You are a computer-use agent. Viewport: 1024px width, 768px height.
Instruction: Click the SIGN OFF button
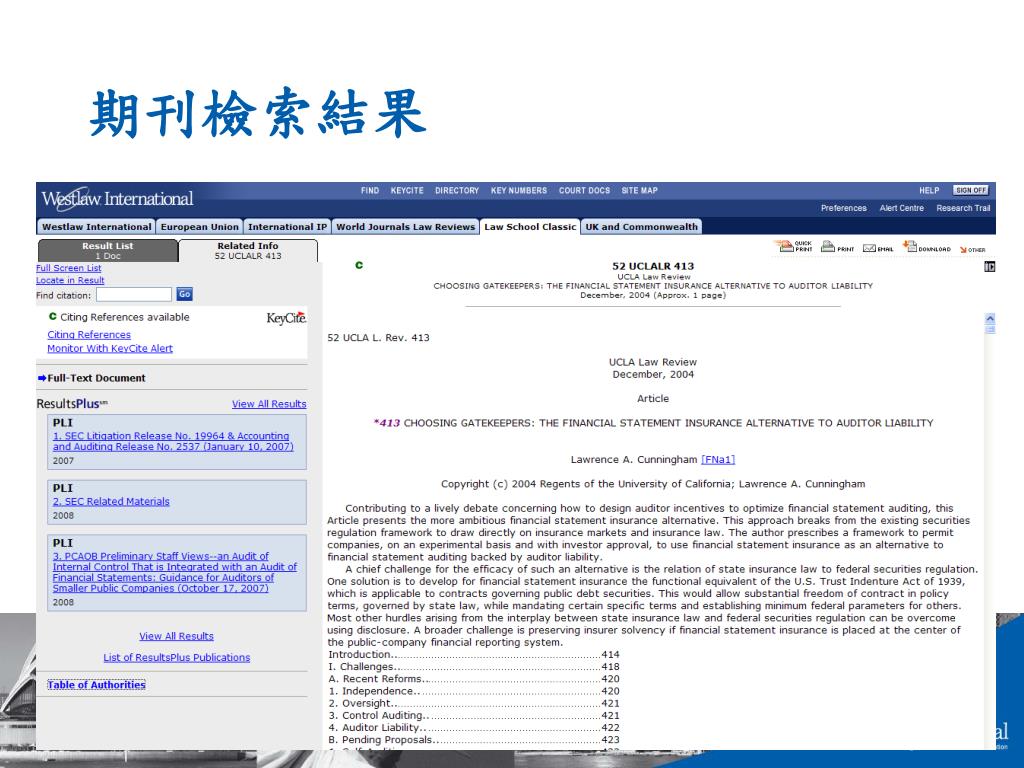[970, 190]
